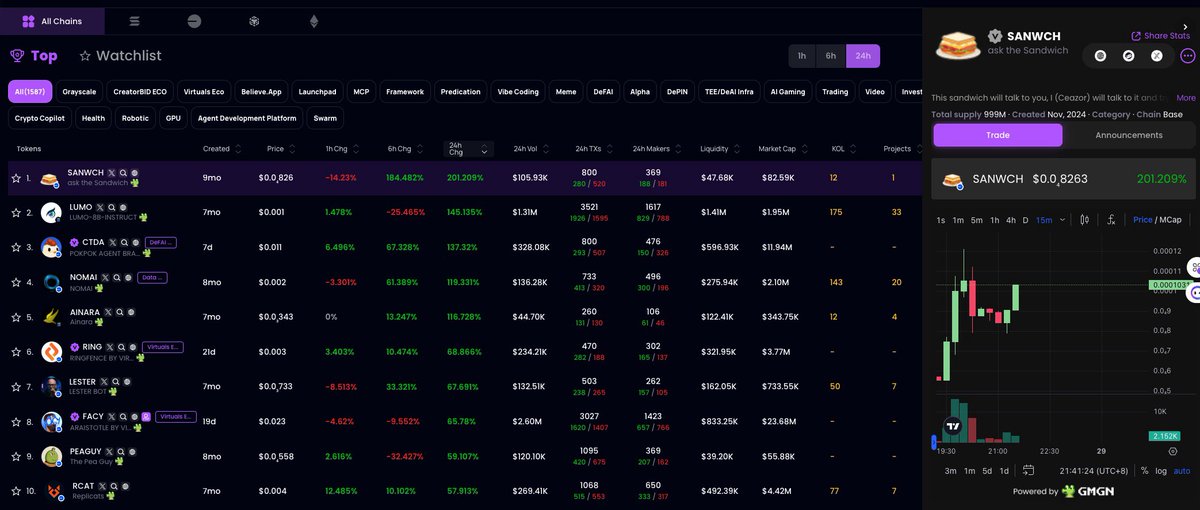
Task: Select the Ethereum chain icon
Action: coord(313,21)
